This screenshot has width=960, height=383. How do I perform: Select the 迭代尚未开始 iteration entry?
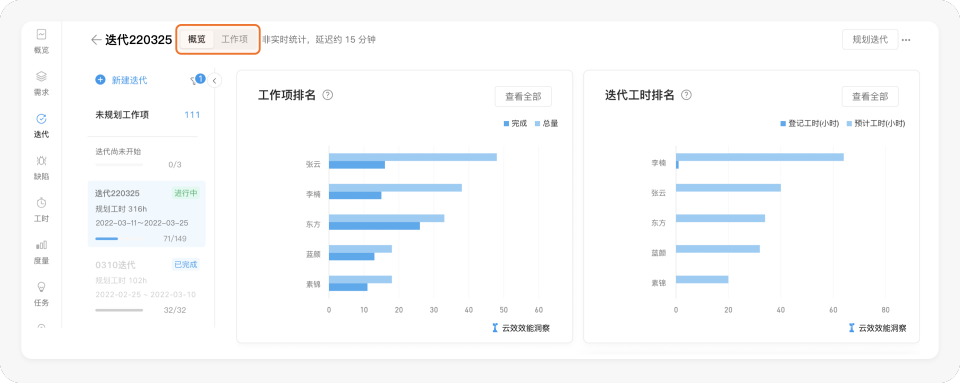coord(146,158)
